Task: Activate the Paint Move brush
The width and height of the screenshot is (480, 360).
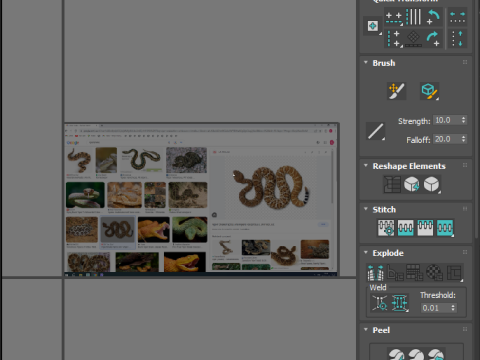Action: [396, 91]
